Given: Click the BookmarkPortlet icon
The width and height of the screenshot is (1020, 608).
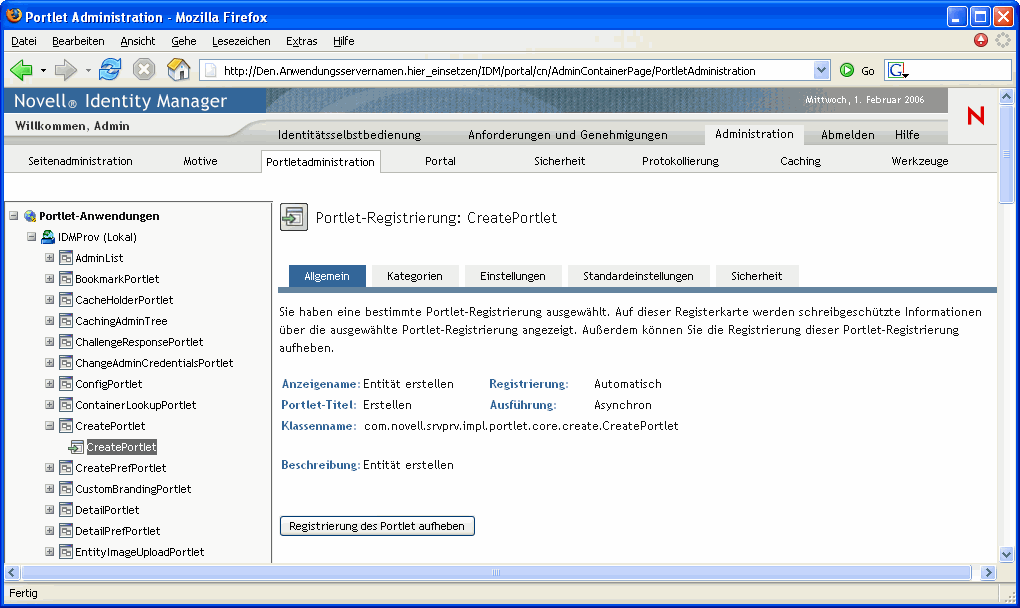Looking at the screenshot, I should 66,279.
